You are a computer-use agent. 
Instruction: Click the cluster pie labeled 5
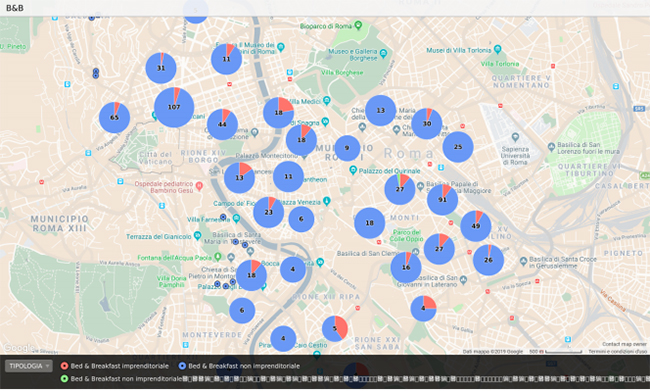(335, 329)
